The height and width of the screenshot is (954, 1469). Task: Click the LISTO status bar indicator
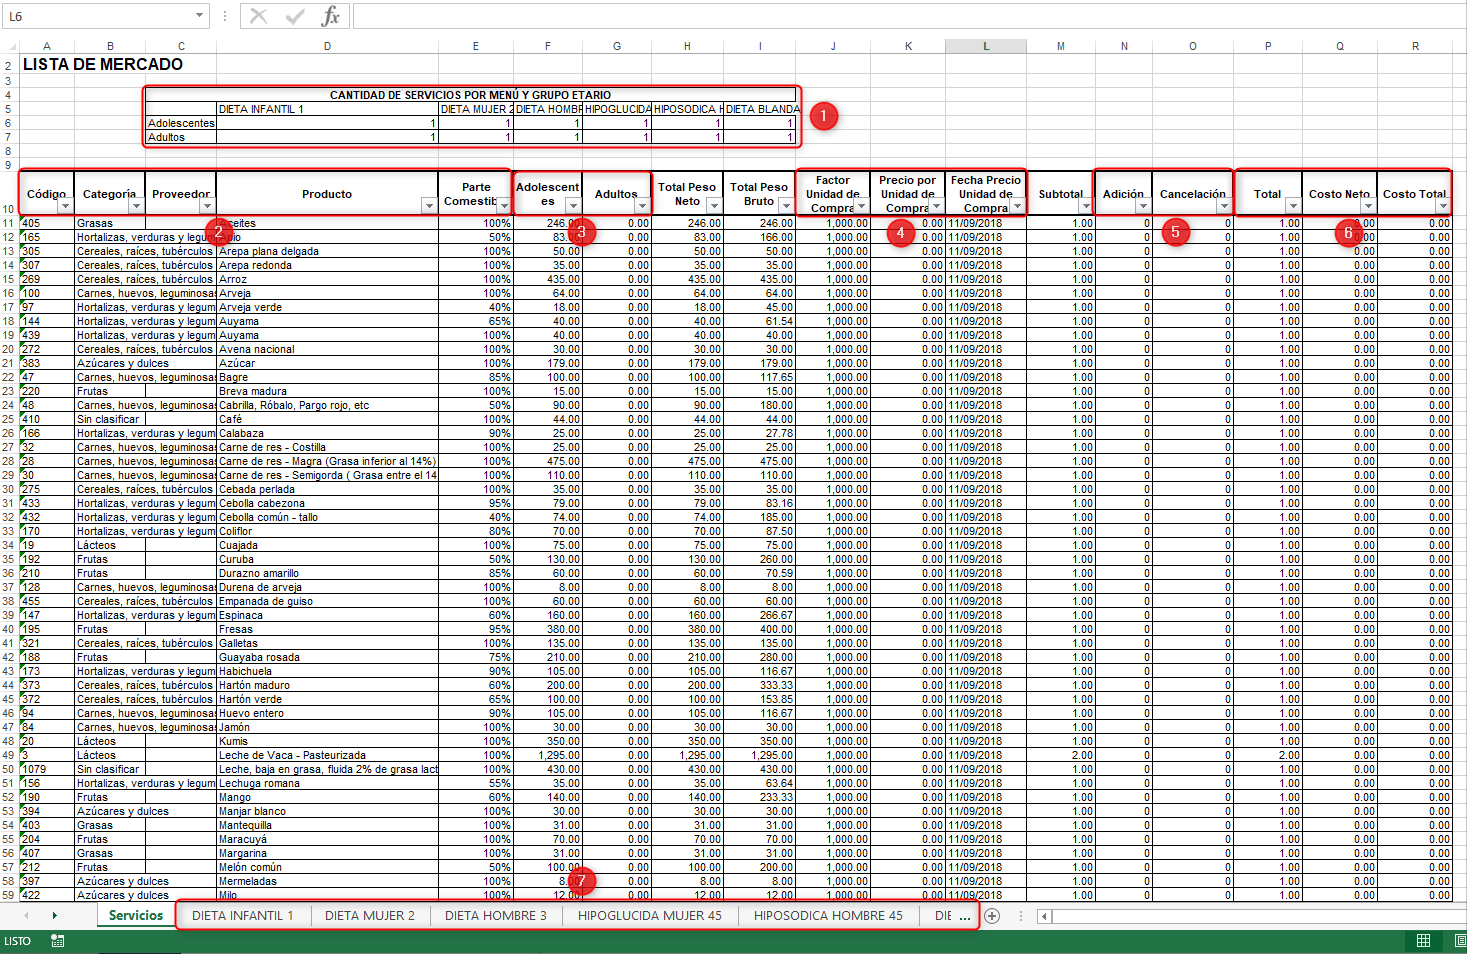pos(18,941)
